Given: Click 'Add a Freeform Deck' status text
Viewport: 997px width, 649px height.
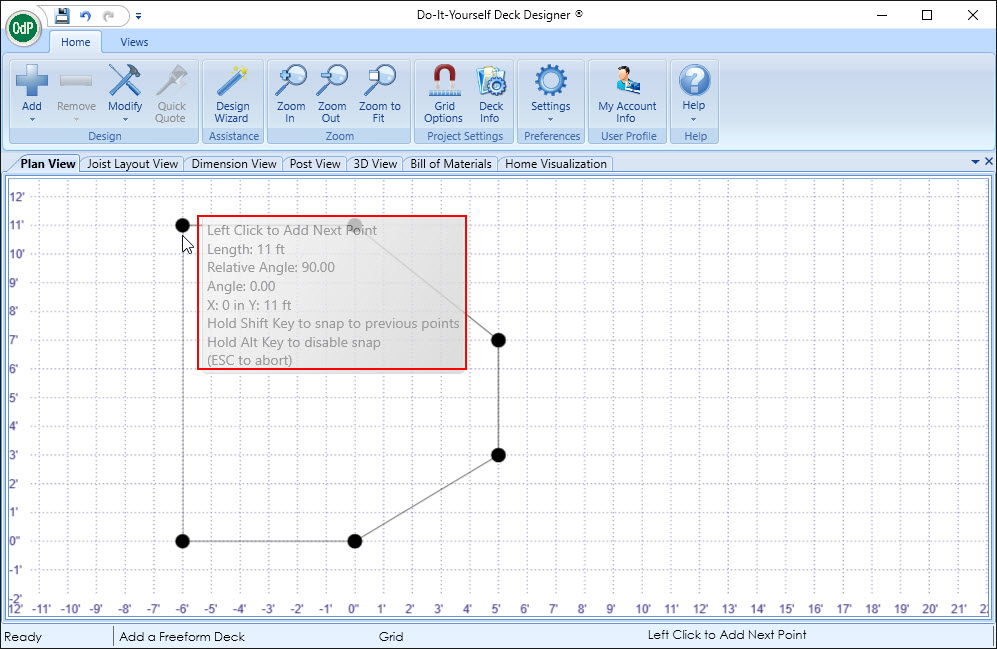Looking at the screenshot, I should [x=182, y=636].
